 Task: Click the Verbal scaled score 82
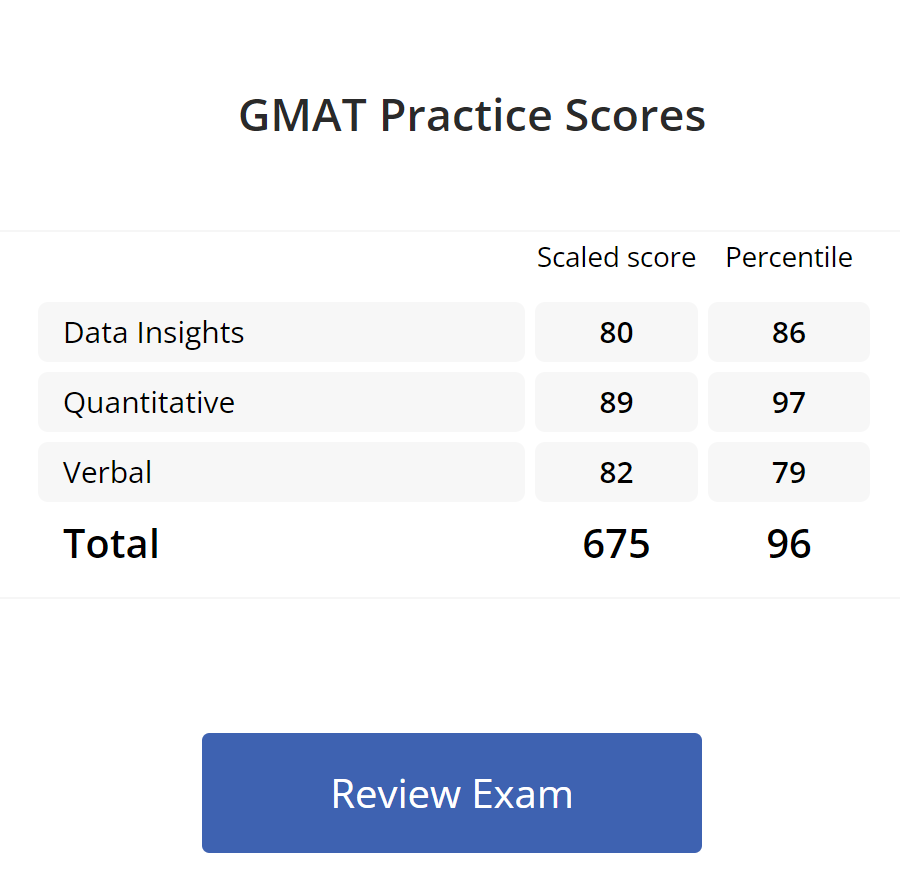[616, 472]
